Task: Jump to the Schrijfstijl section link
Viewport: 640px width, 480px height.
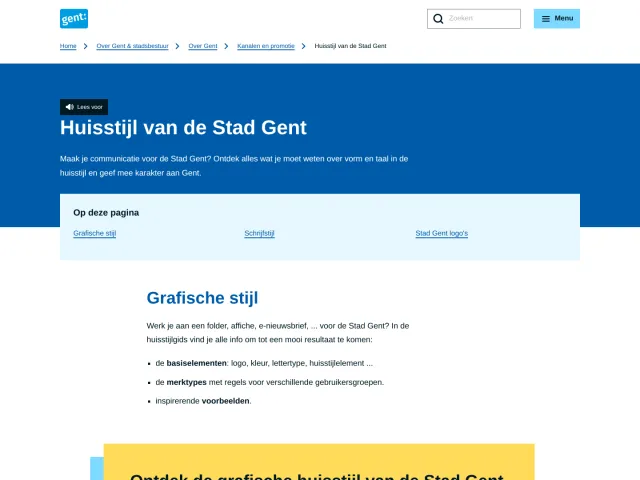Action: [x=260, y=233]
